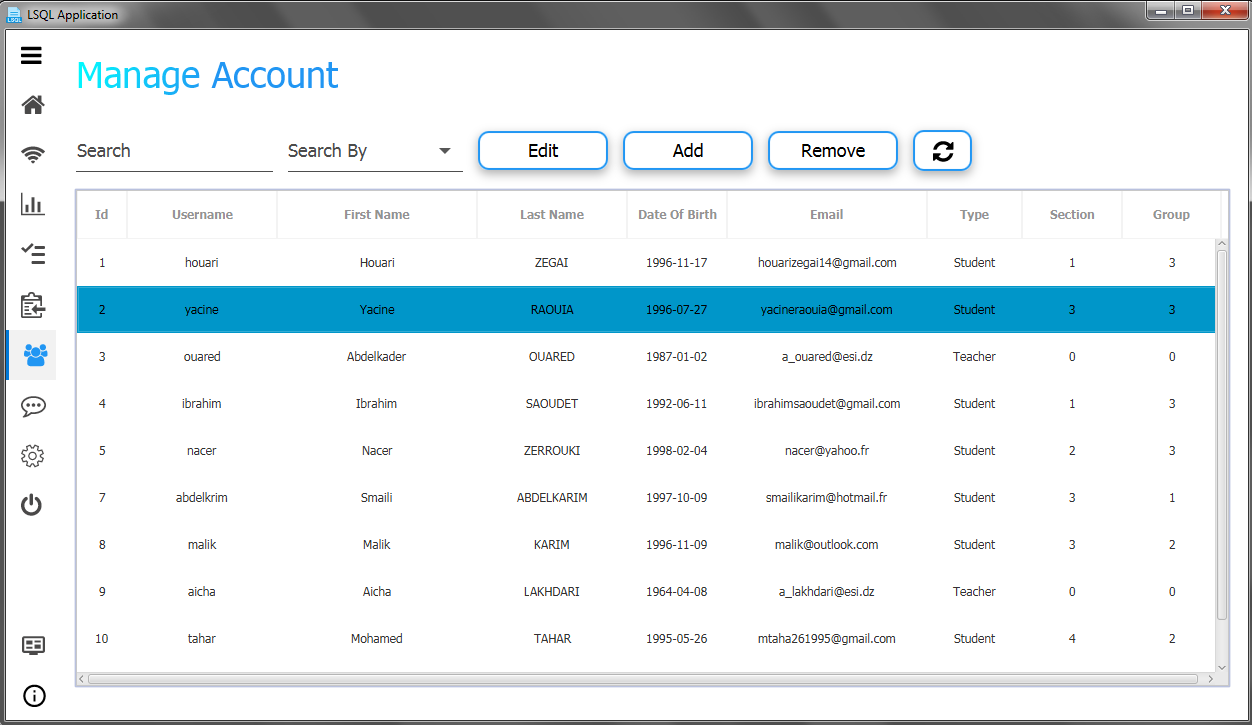Click date of birth 1964-04-08
The width and height of the screenshot is (1252, 725).
(x=677, y=592)
